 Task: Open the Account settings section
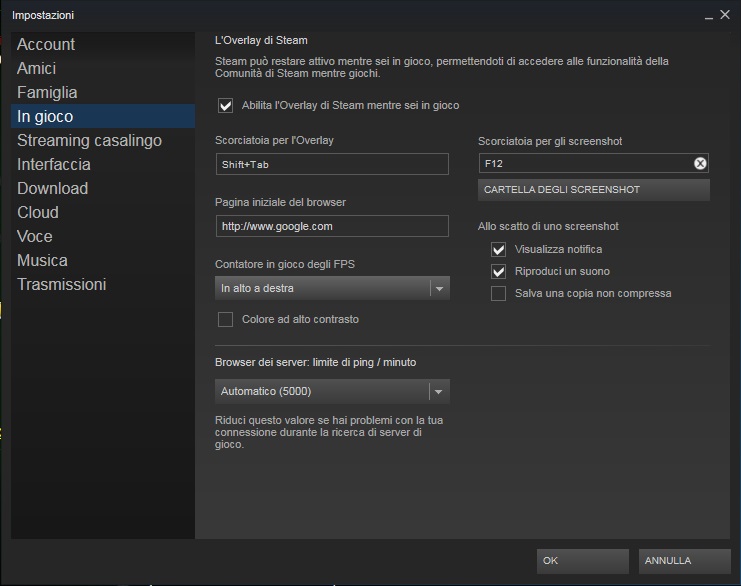point(46,44)
